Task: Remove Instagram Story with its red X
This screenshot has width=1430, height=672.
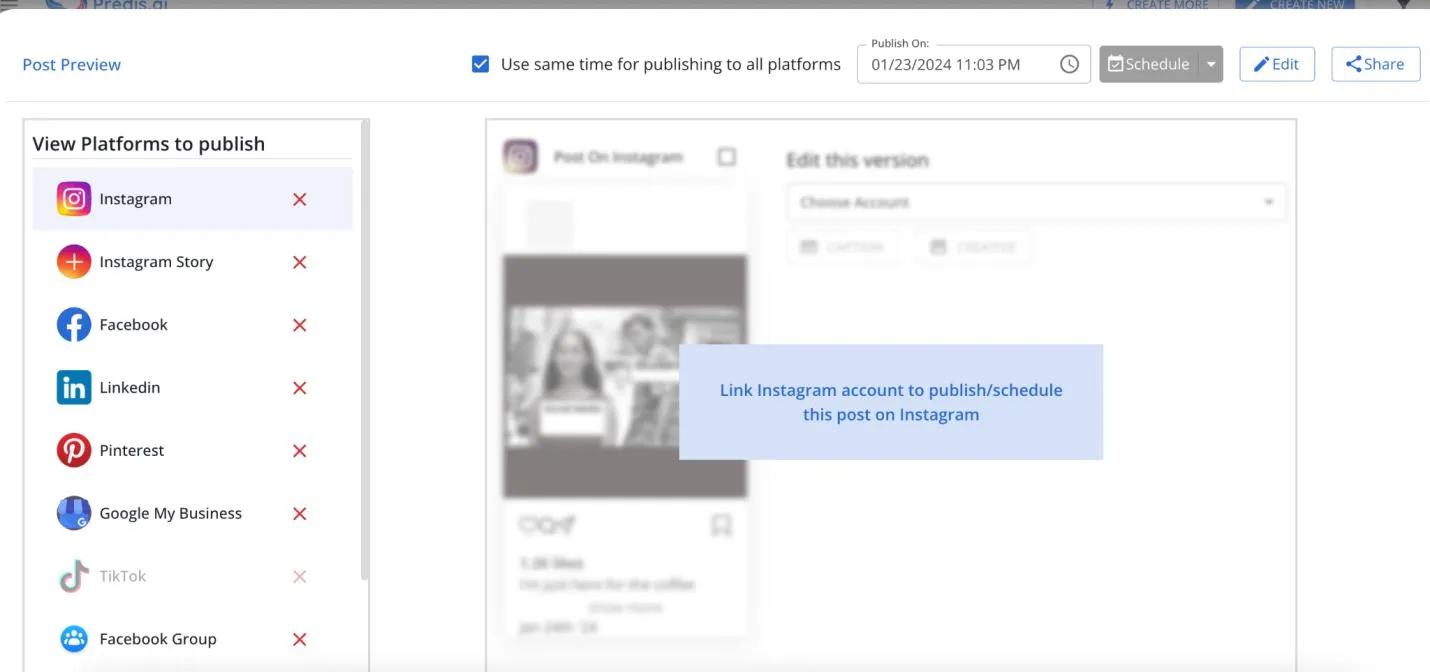Action: [x=299, y=263]
